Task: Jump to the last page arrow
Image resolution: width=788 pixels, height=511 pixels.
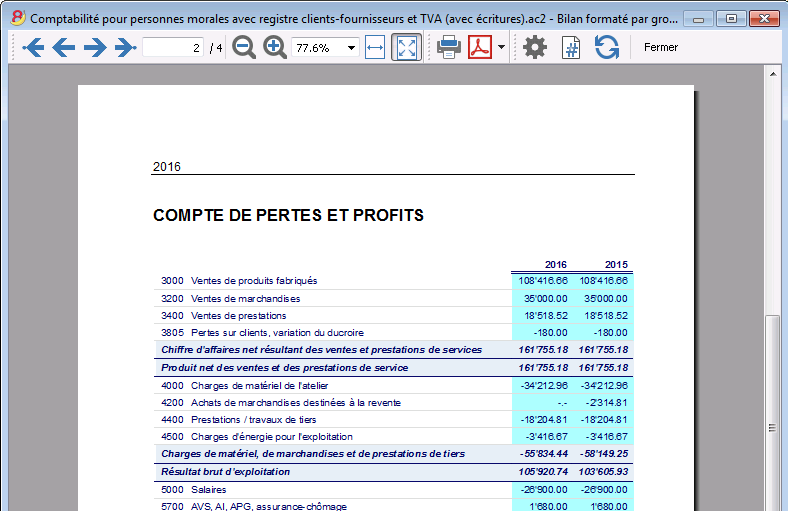Action: 126,48
